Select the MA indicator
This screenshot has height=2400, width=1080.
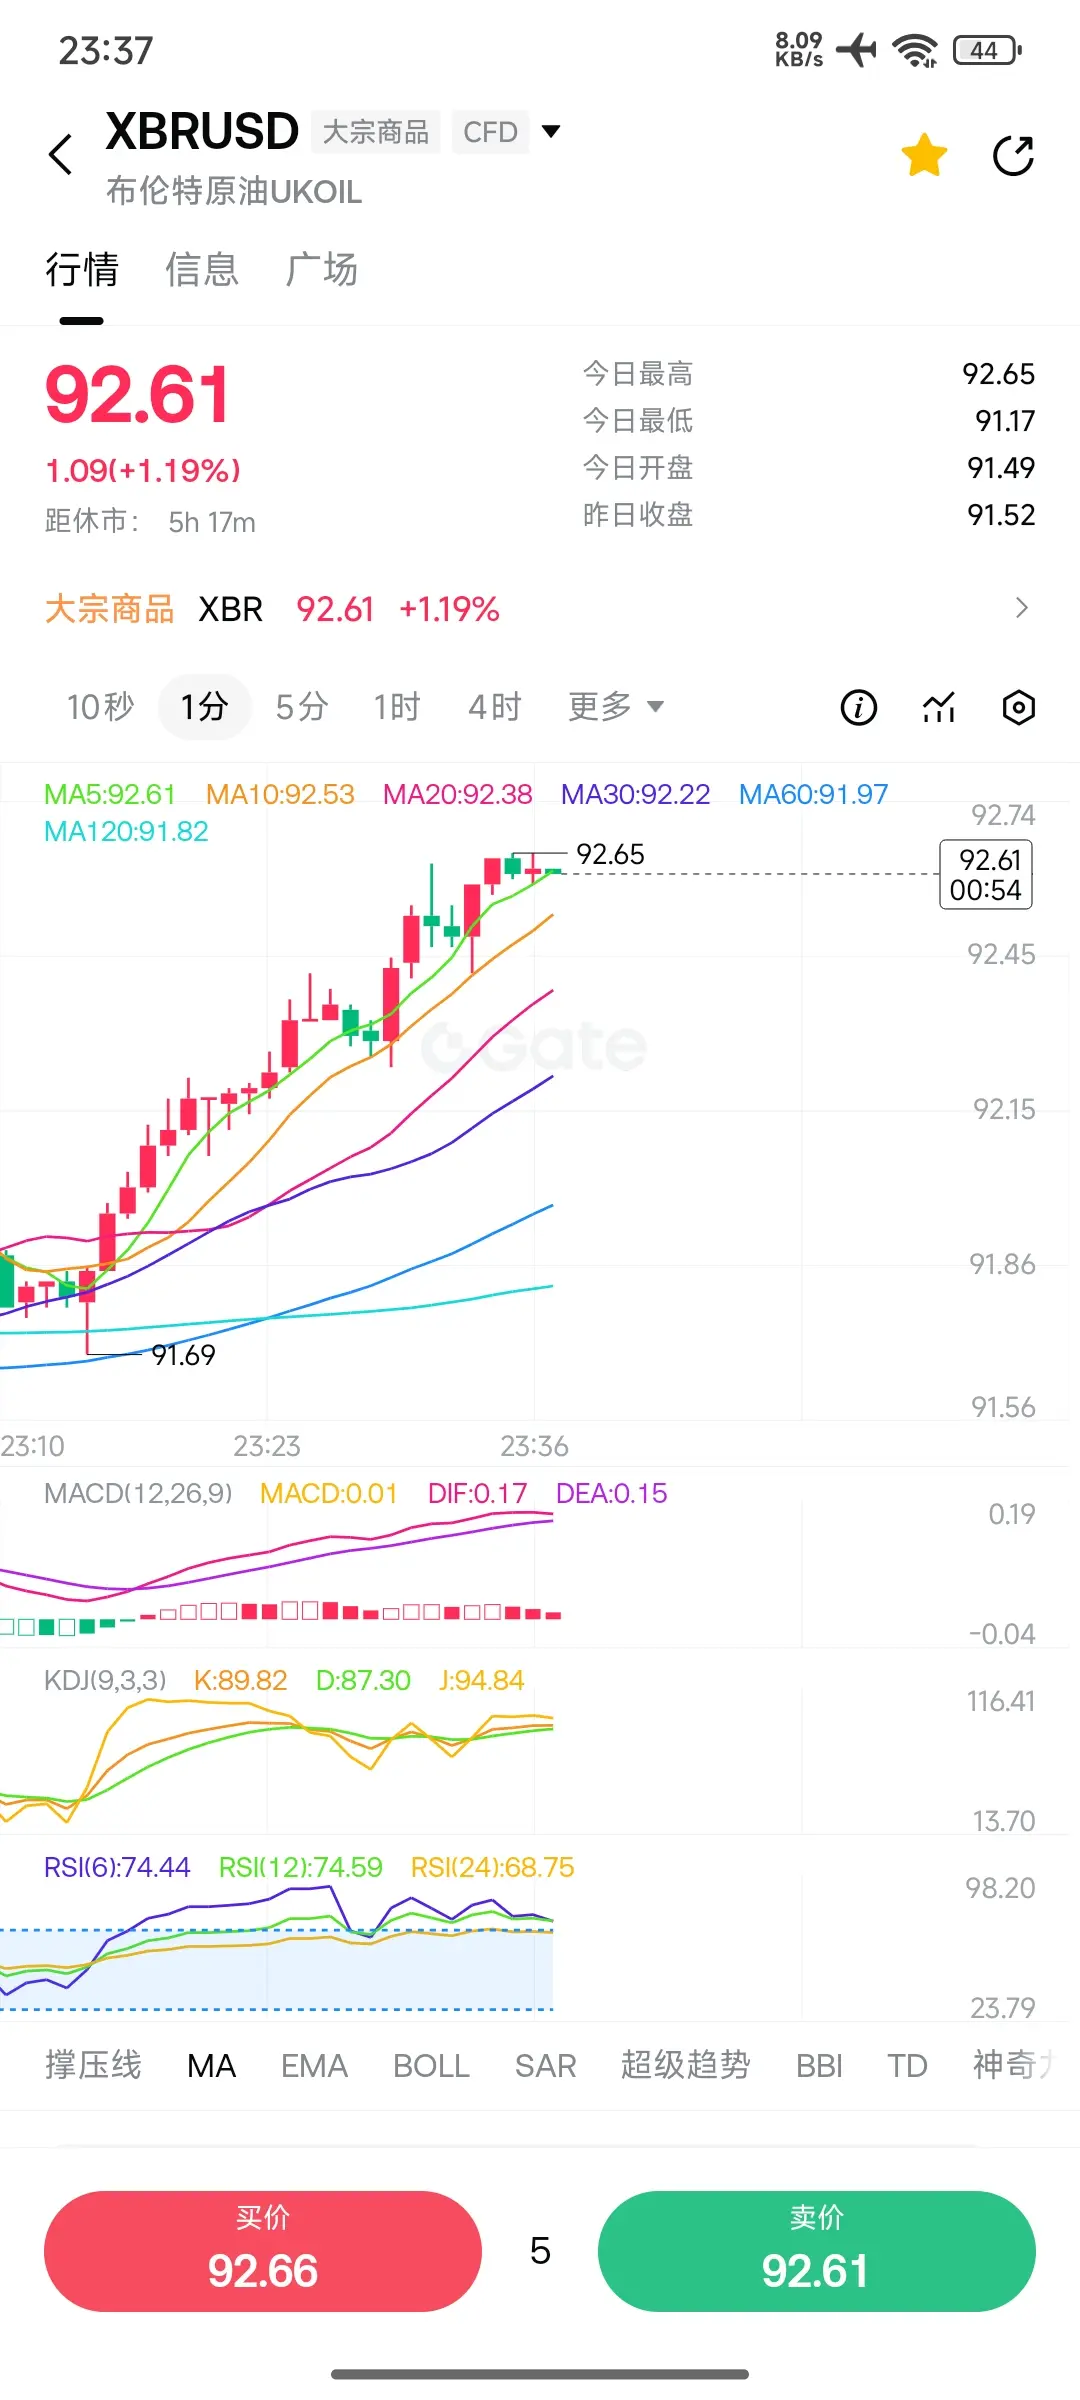point(211,2065)
